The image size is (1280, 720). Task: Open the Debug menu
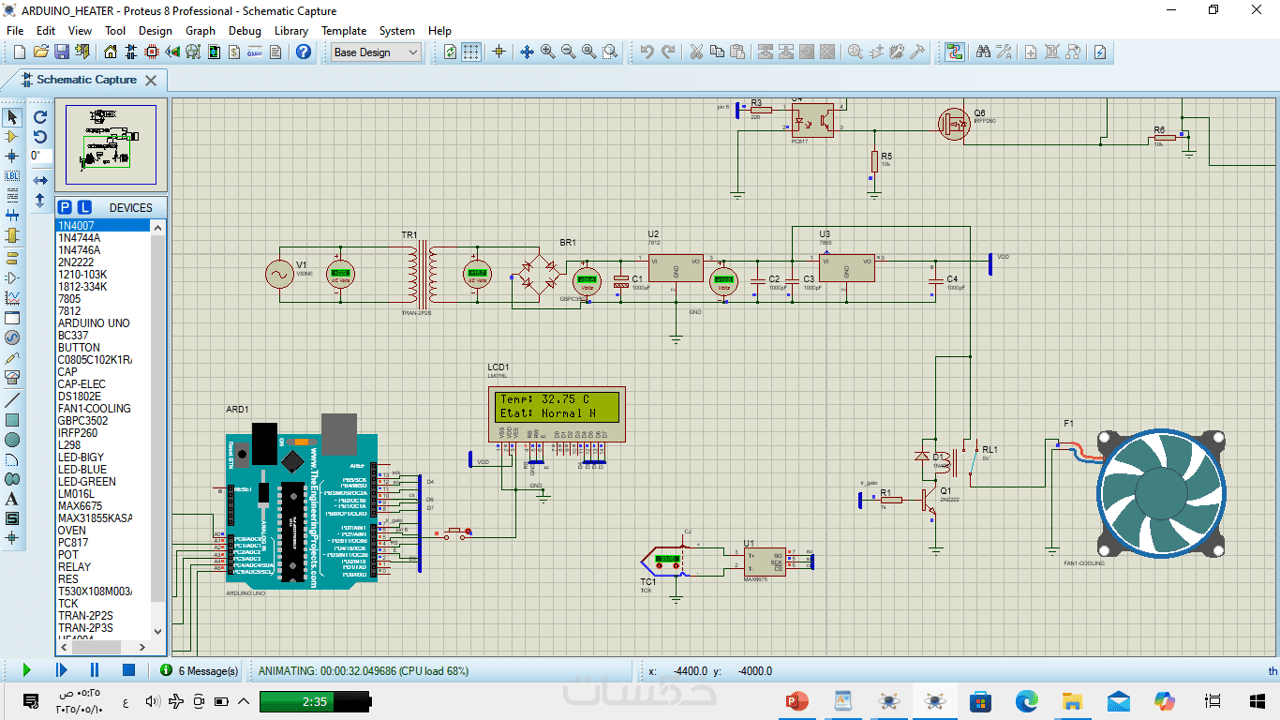pos(244,31)
